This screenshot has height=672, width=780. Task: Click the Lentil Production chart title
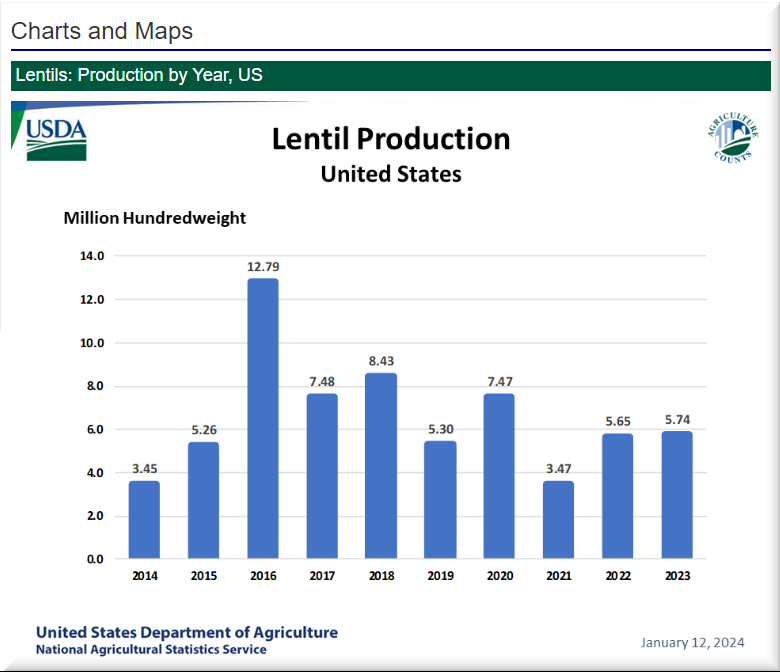point(390,139)
